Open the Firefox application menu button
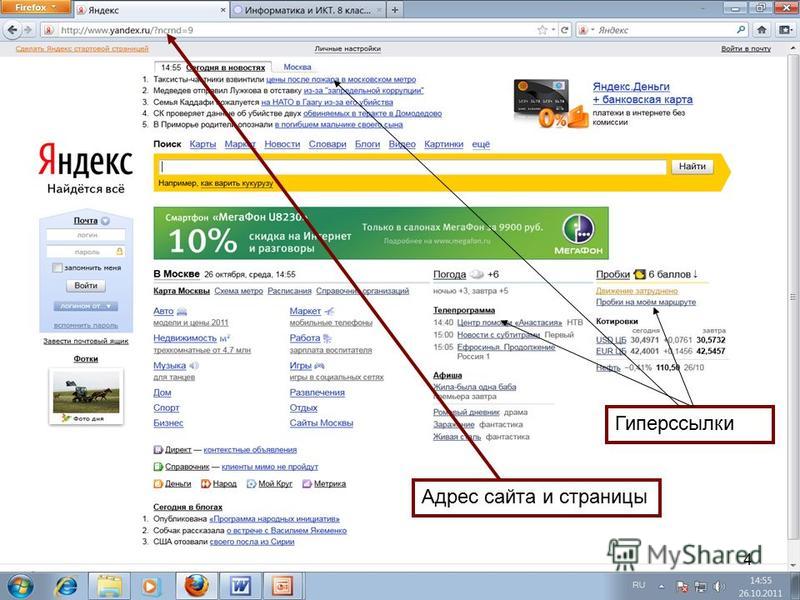Image resolution: width=800 pixels, height=600 pixels. click(35, 7)
